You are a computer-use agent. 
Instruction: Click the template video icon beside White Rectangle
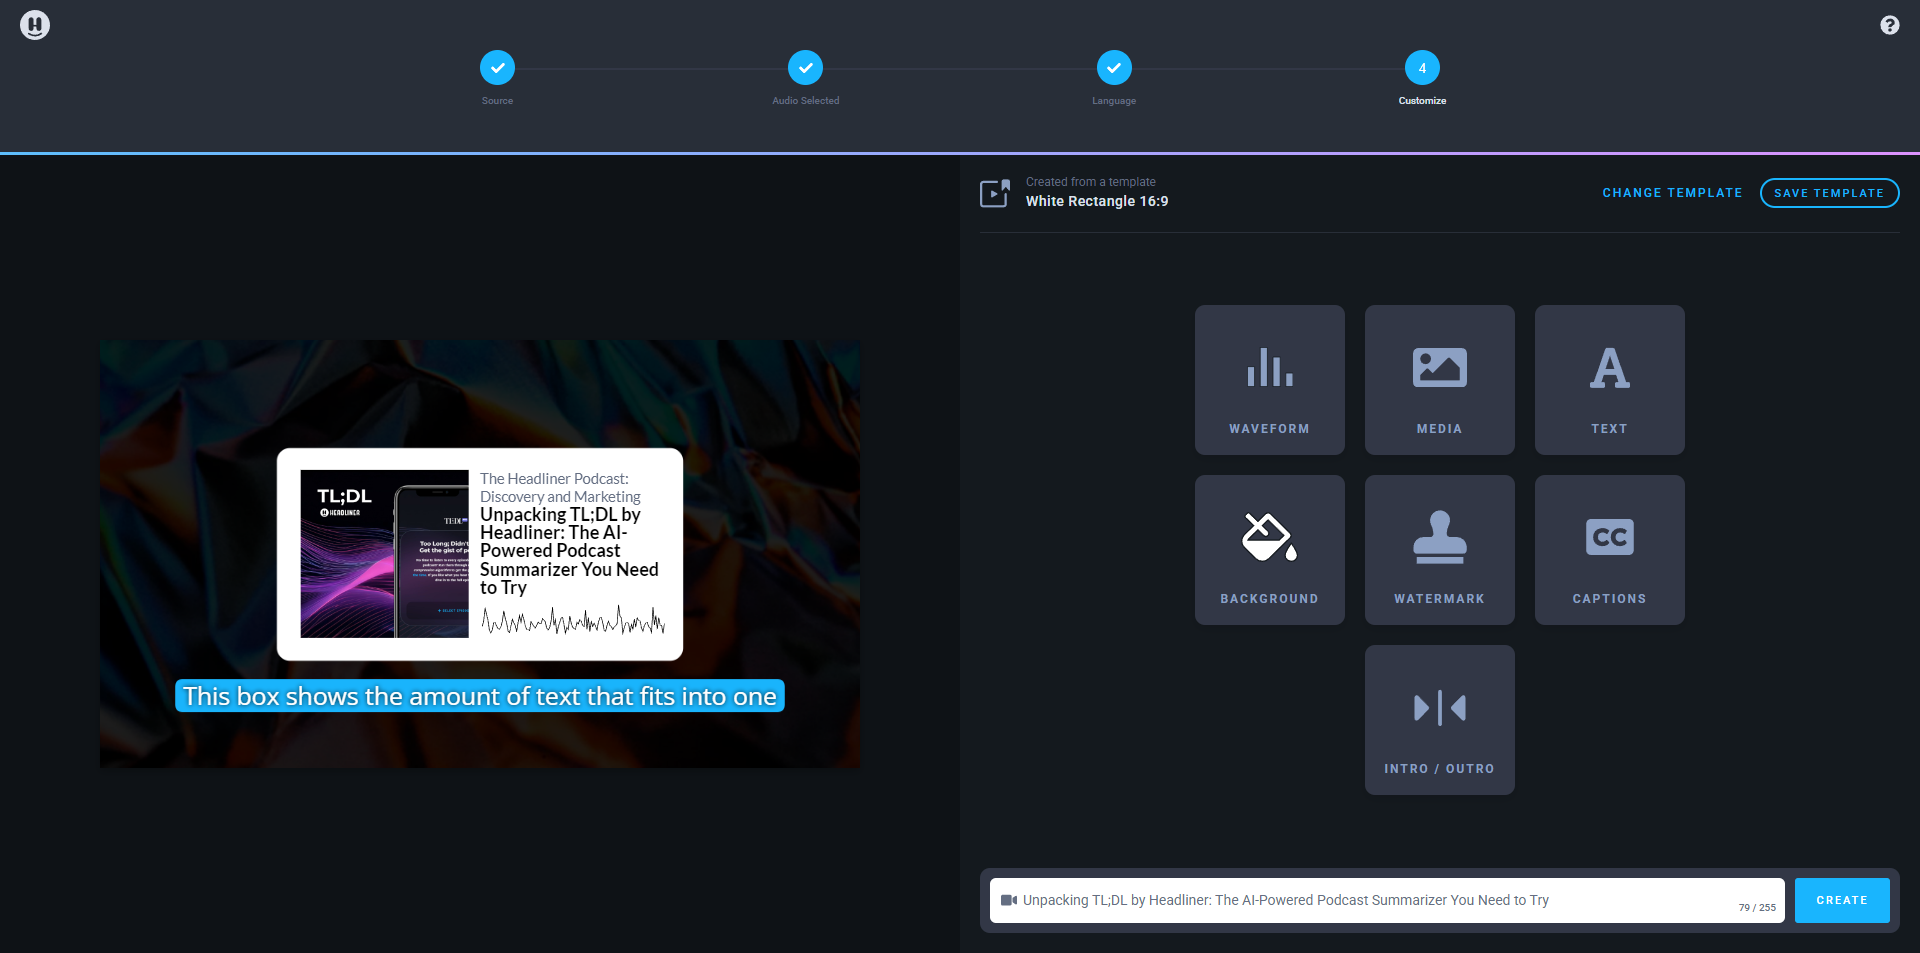click(995, 193)
